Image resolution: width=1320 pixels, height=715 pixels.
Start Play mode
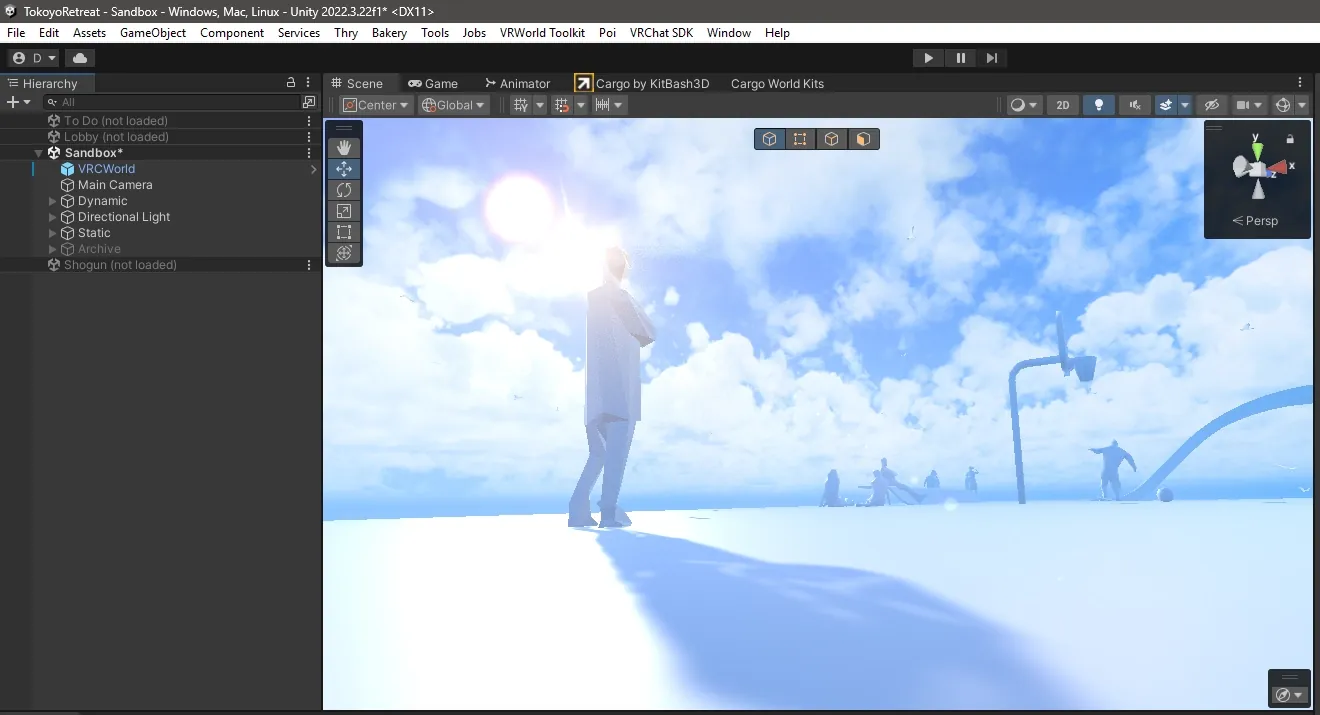tap(928, 58)
